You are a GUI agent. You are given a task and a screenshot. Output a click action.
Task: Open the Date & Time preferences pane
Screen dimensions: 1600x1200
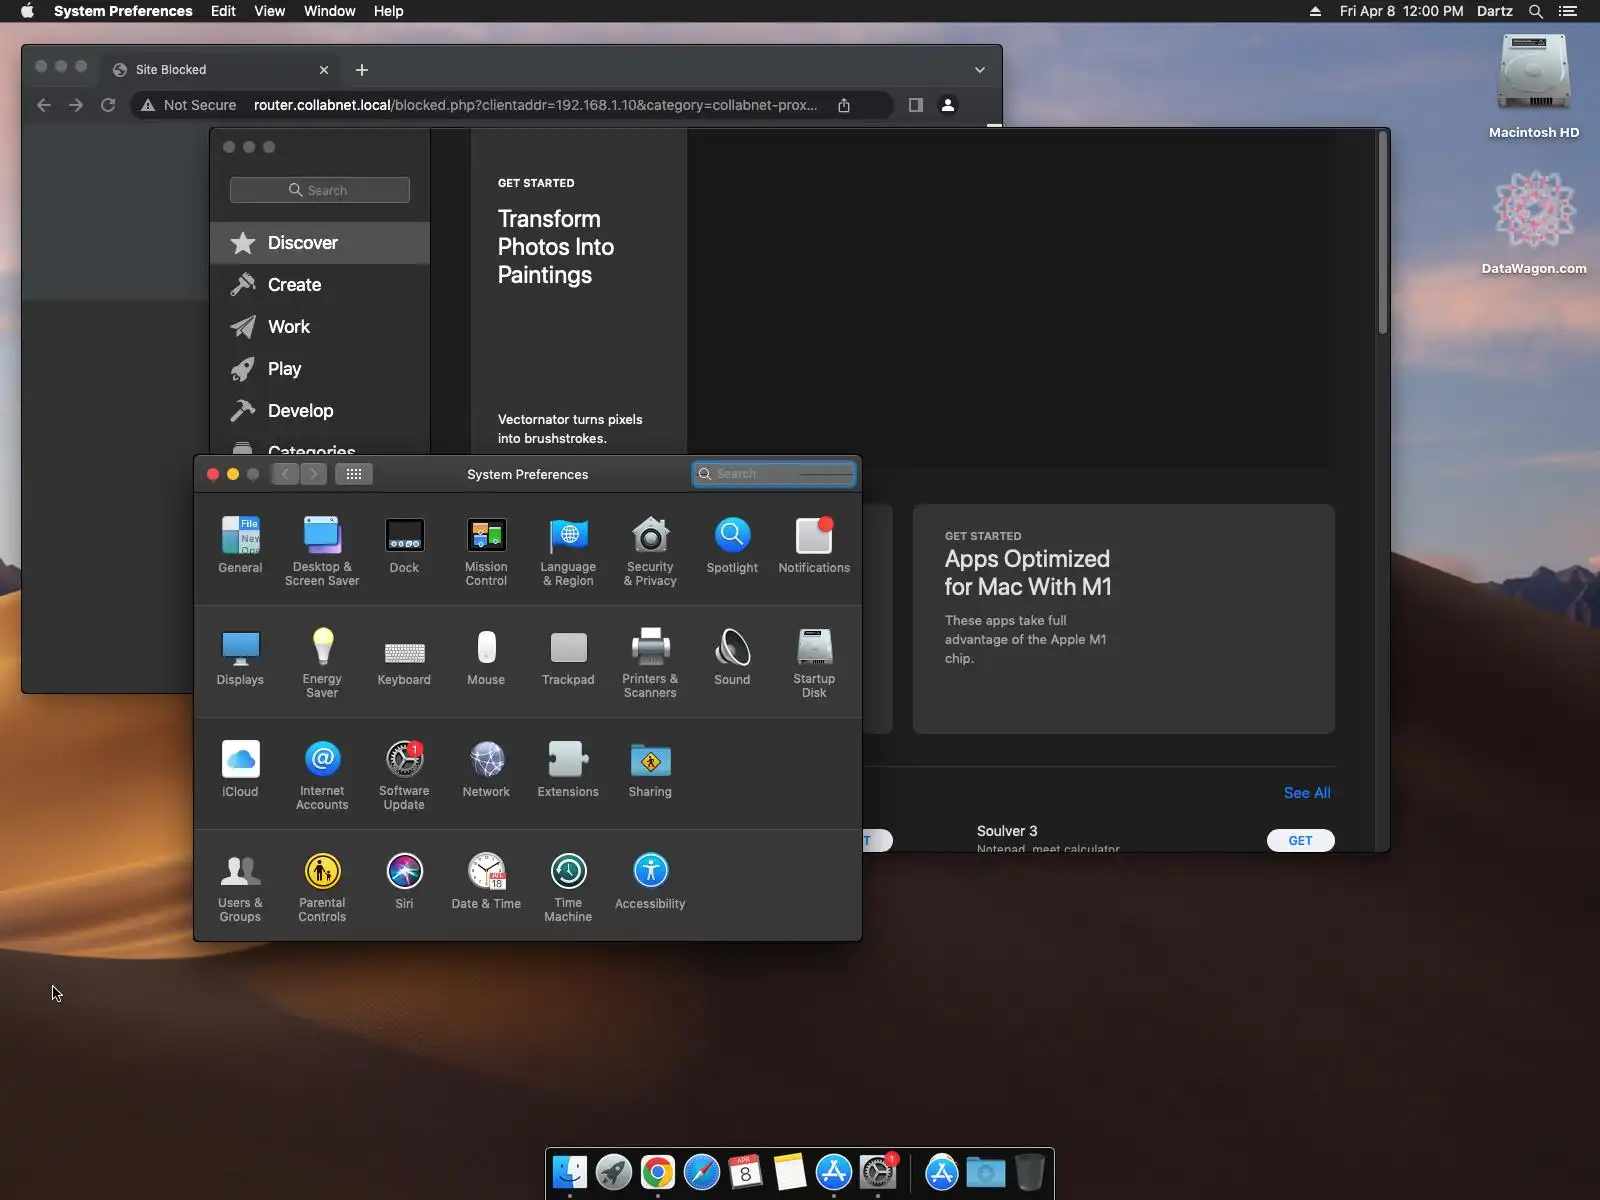[486, 881]
